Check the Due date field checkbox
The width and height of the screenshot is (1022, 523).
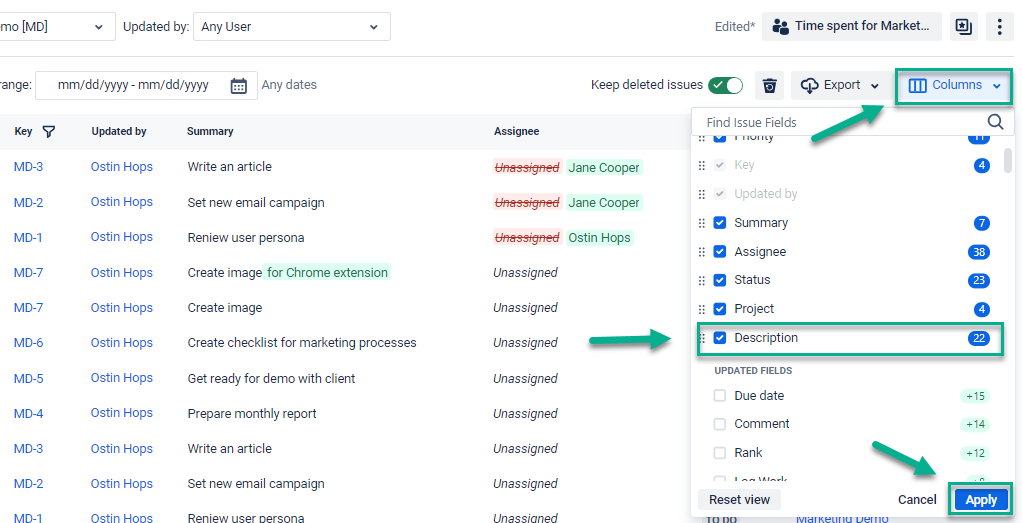[720, 396]
